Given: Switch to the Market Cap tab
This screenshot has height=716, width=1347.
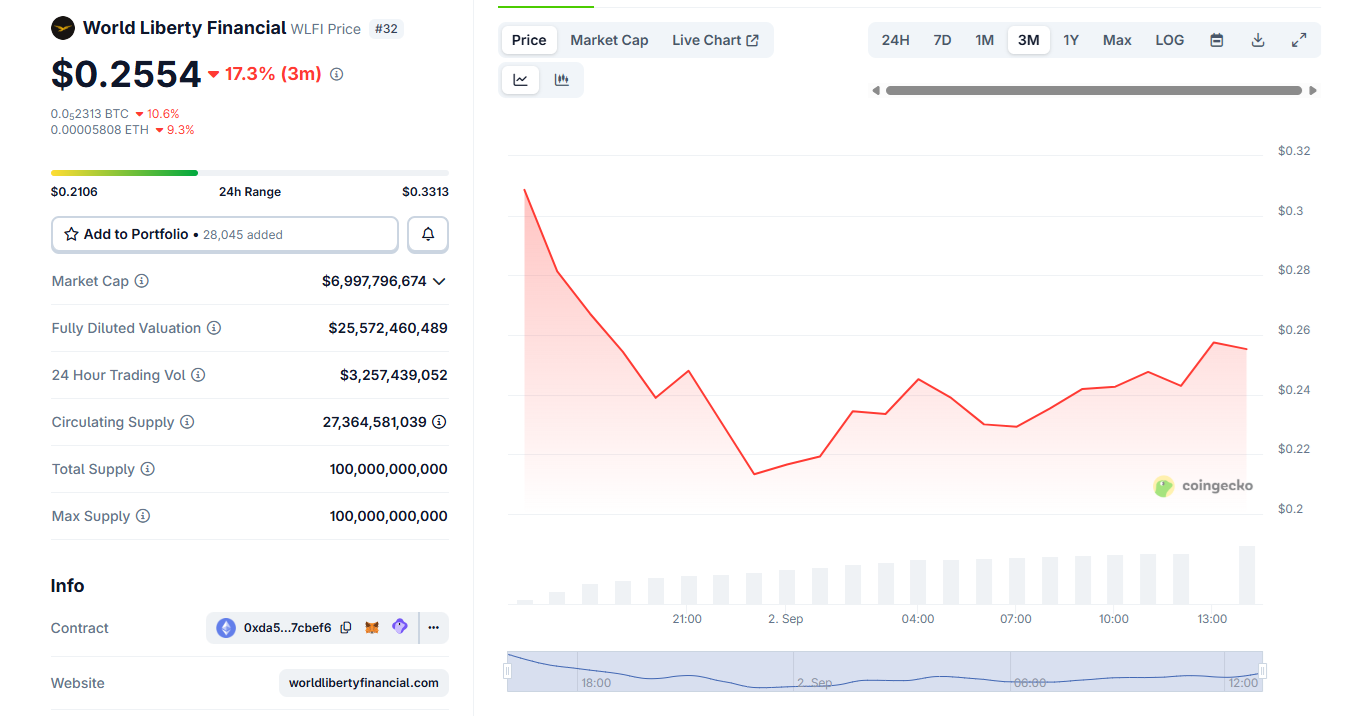Looking at the screenshot, I should (x=609, y=40).
